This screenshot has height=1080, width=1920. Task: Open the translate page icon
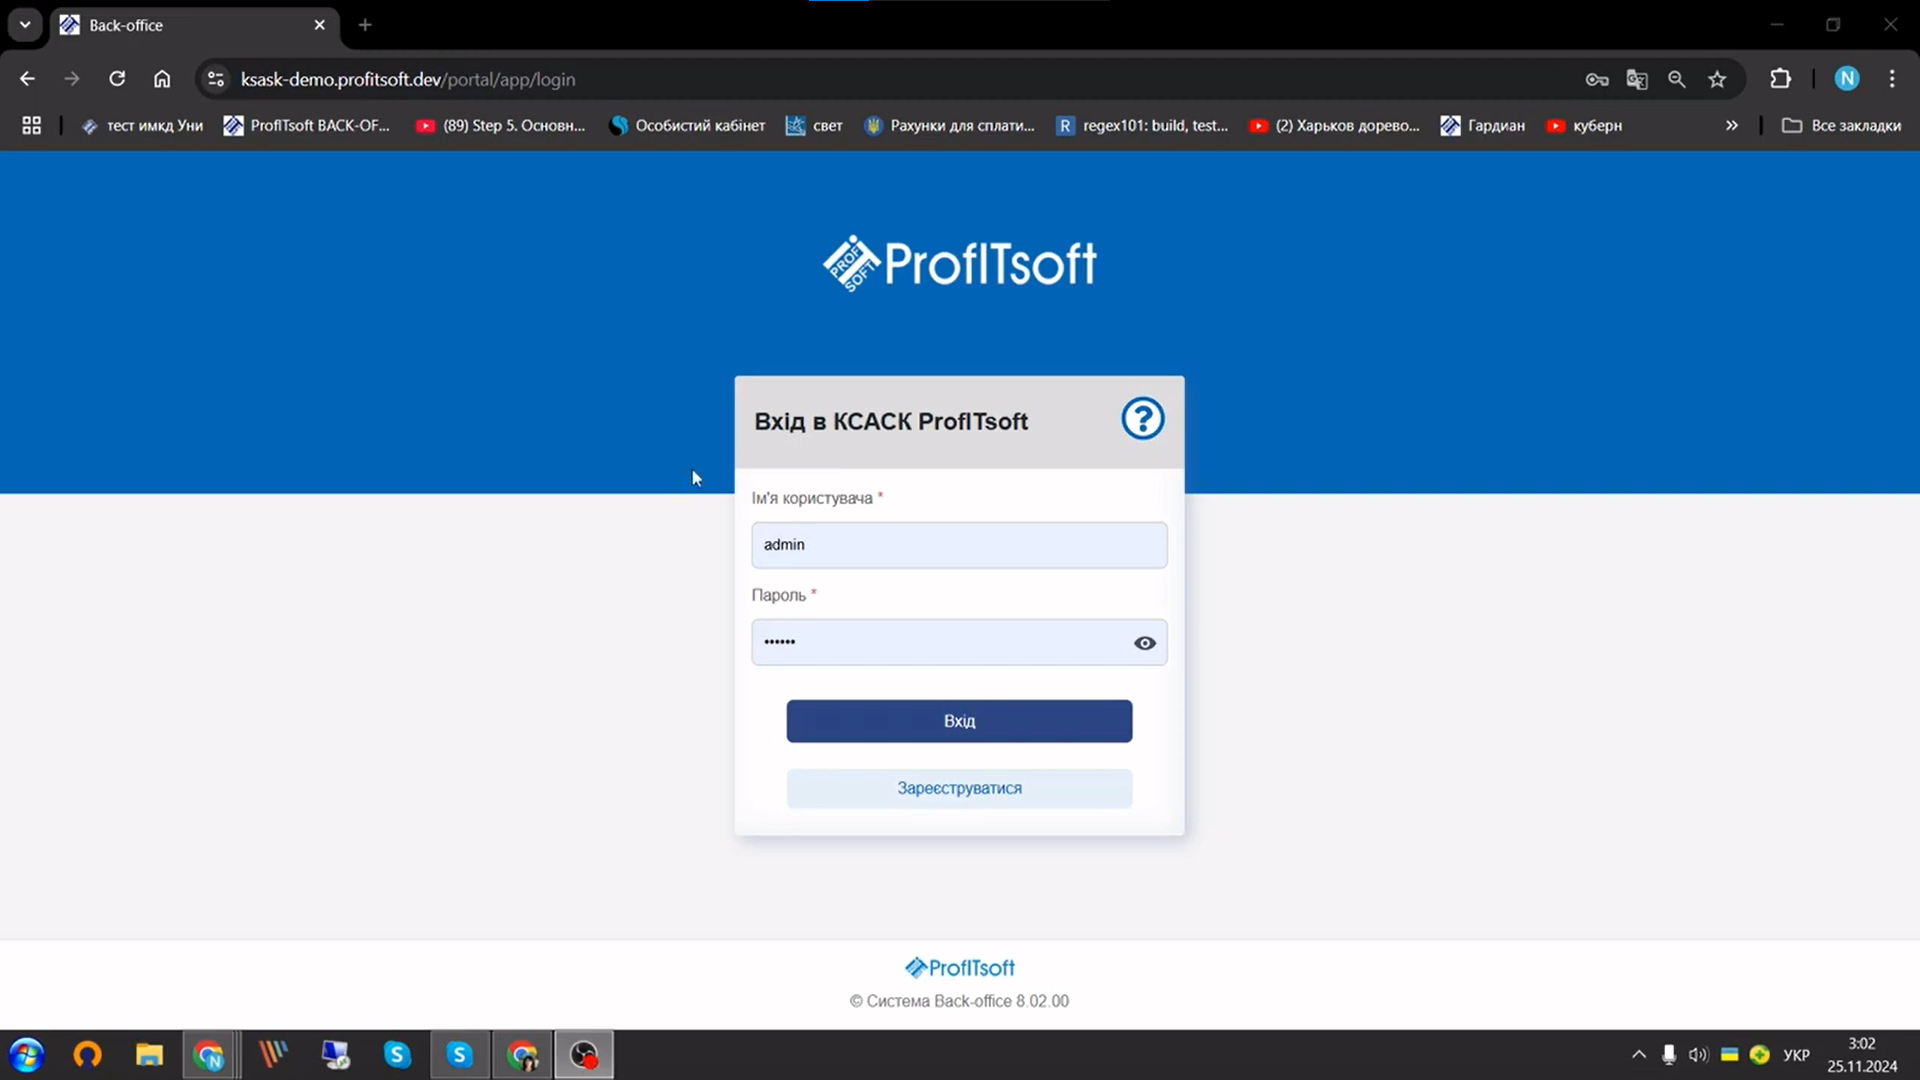[x=1637, y=79]
